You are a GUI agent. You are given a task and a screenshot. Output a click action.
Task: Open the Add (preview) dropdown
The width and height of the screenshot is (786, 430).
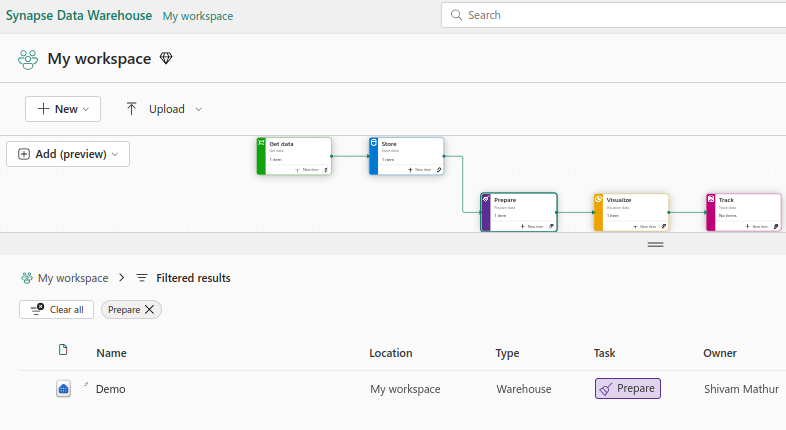click(x=68, y=154)
